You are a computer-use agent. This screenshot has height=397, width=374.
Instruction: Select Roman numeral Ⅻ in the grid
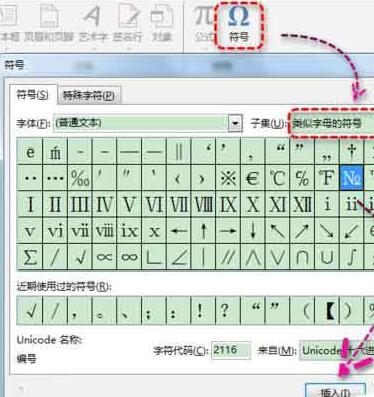click(x=302, y=204)
